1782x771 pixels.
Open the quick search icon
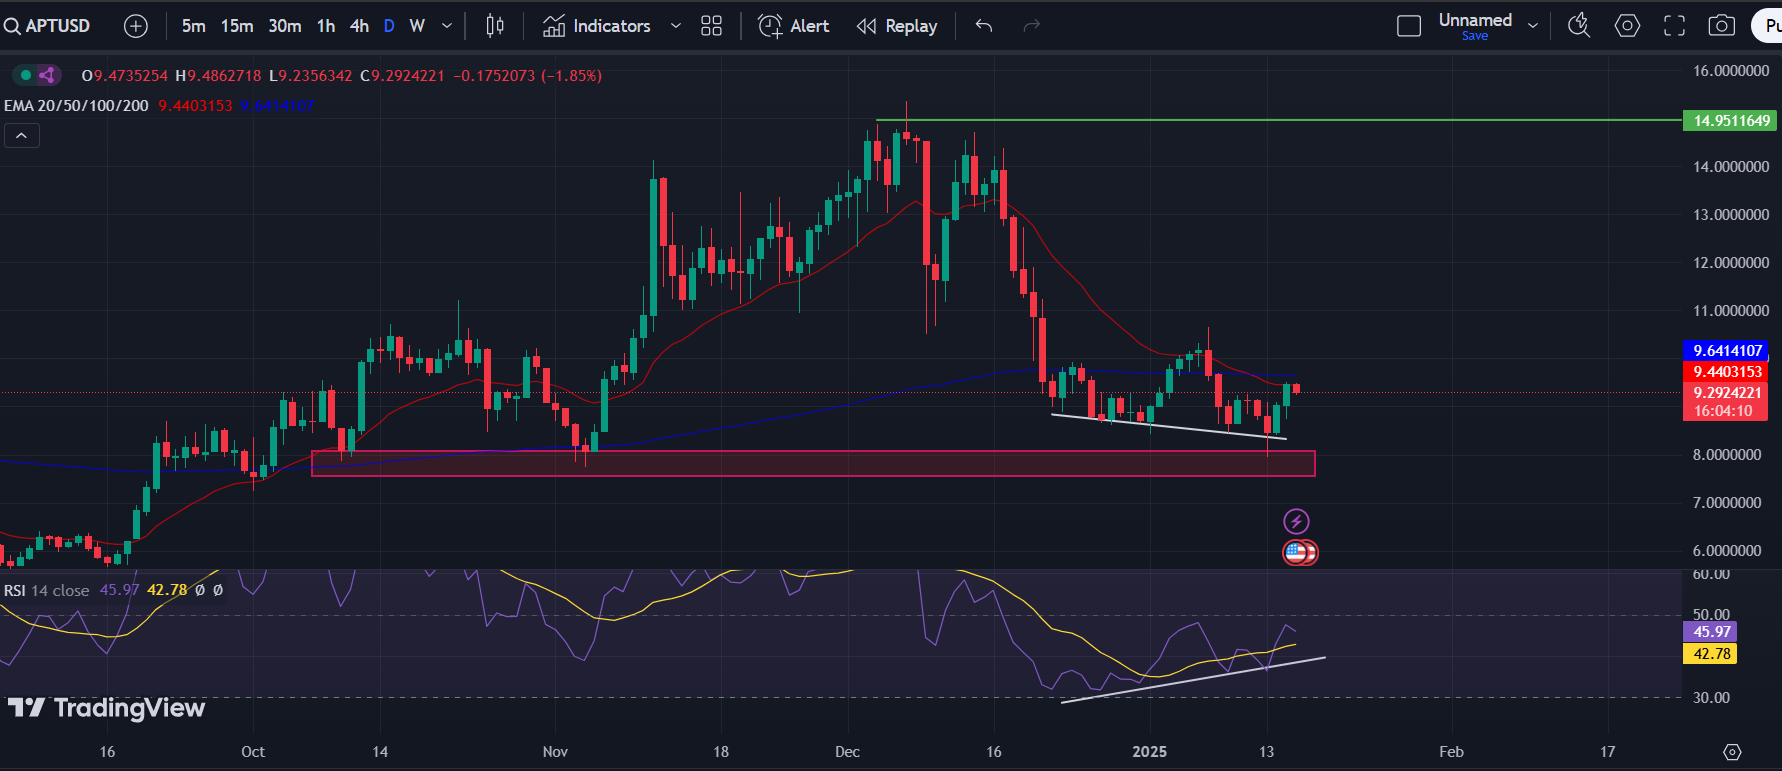(1579, 26)
